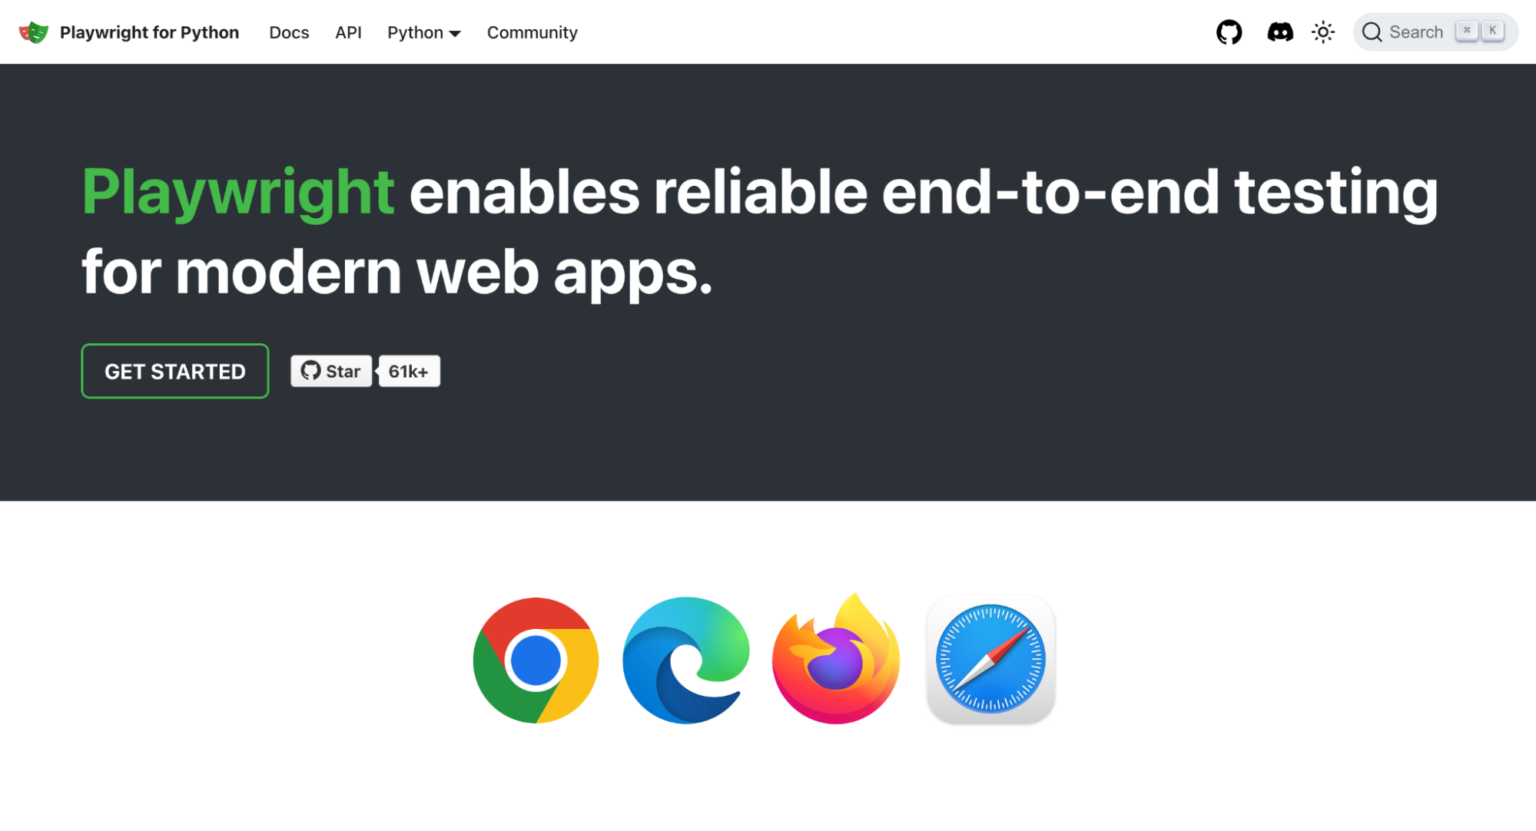Click the GET STARTED button

[x=175, y=371]
